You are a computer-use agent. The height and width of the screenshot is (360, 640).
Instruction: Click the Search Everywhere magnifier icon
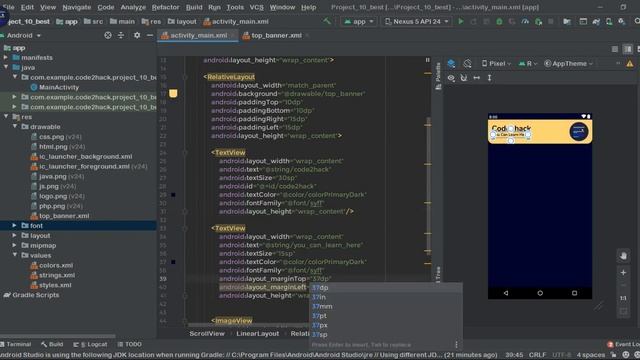636,21
